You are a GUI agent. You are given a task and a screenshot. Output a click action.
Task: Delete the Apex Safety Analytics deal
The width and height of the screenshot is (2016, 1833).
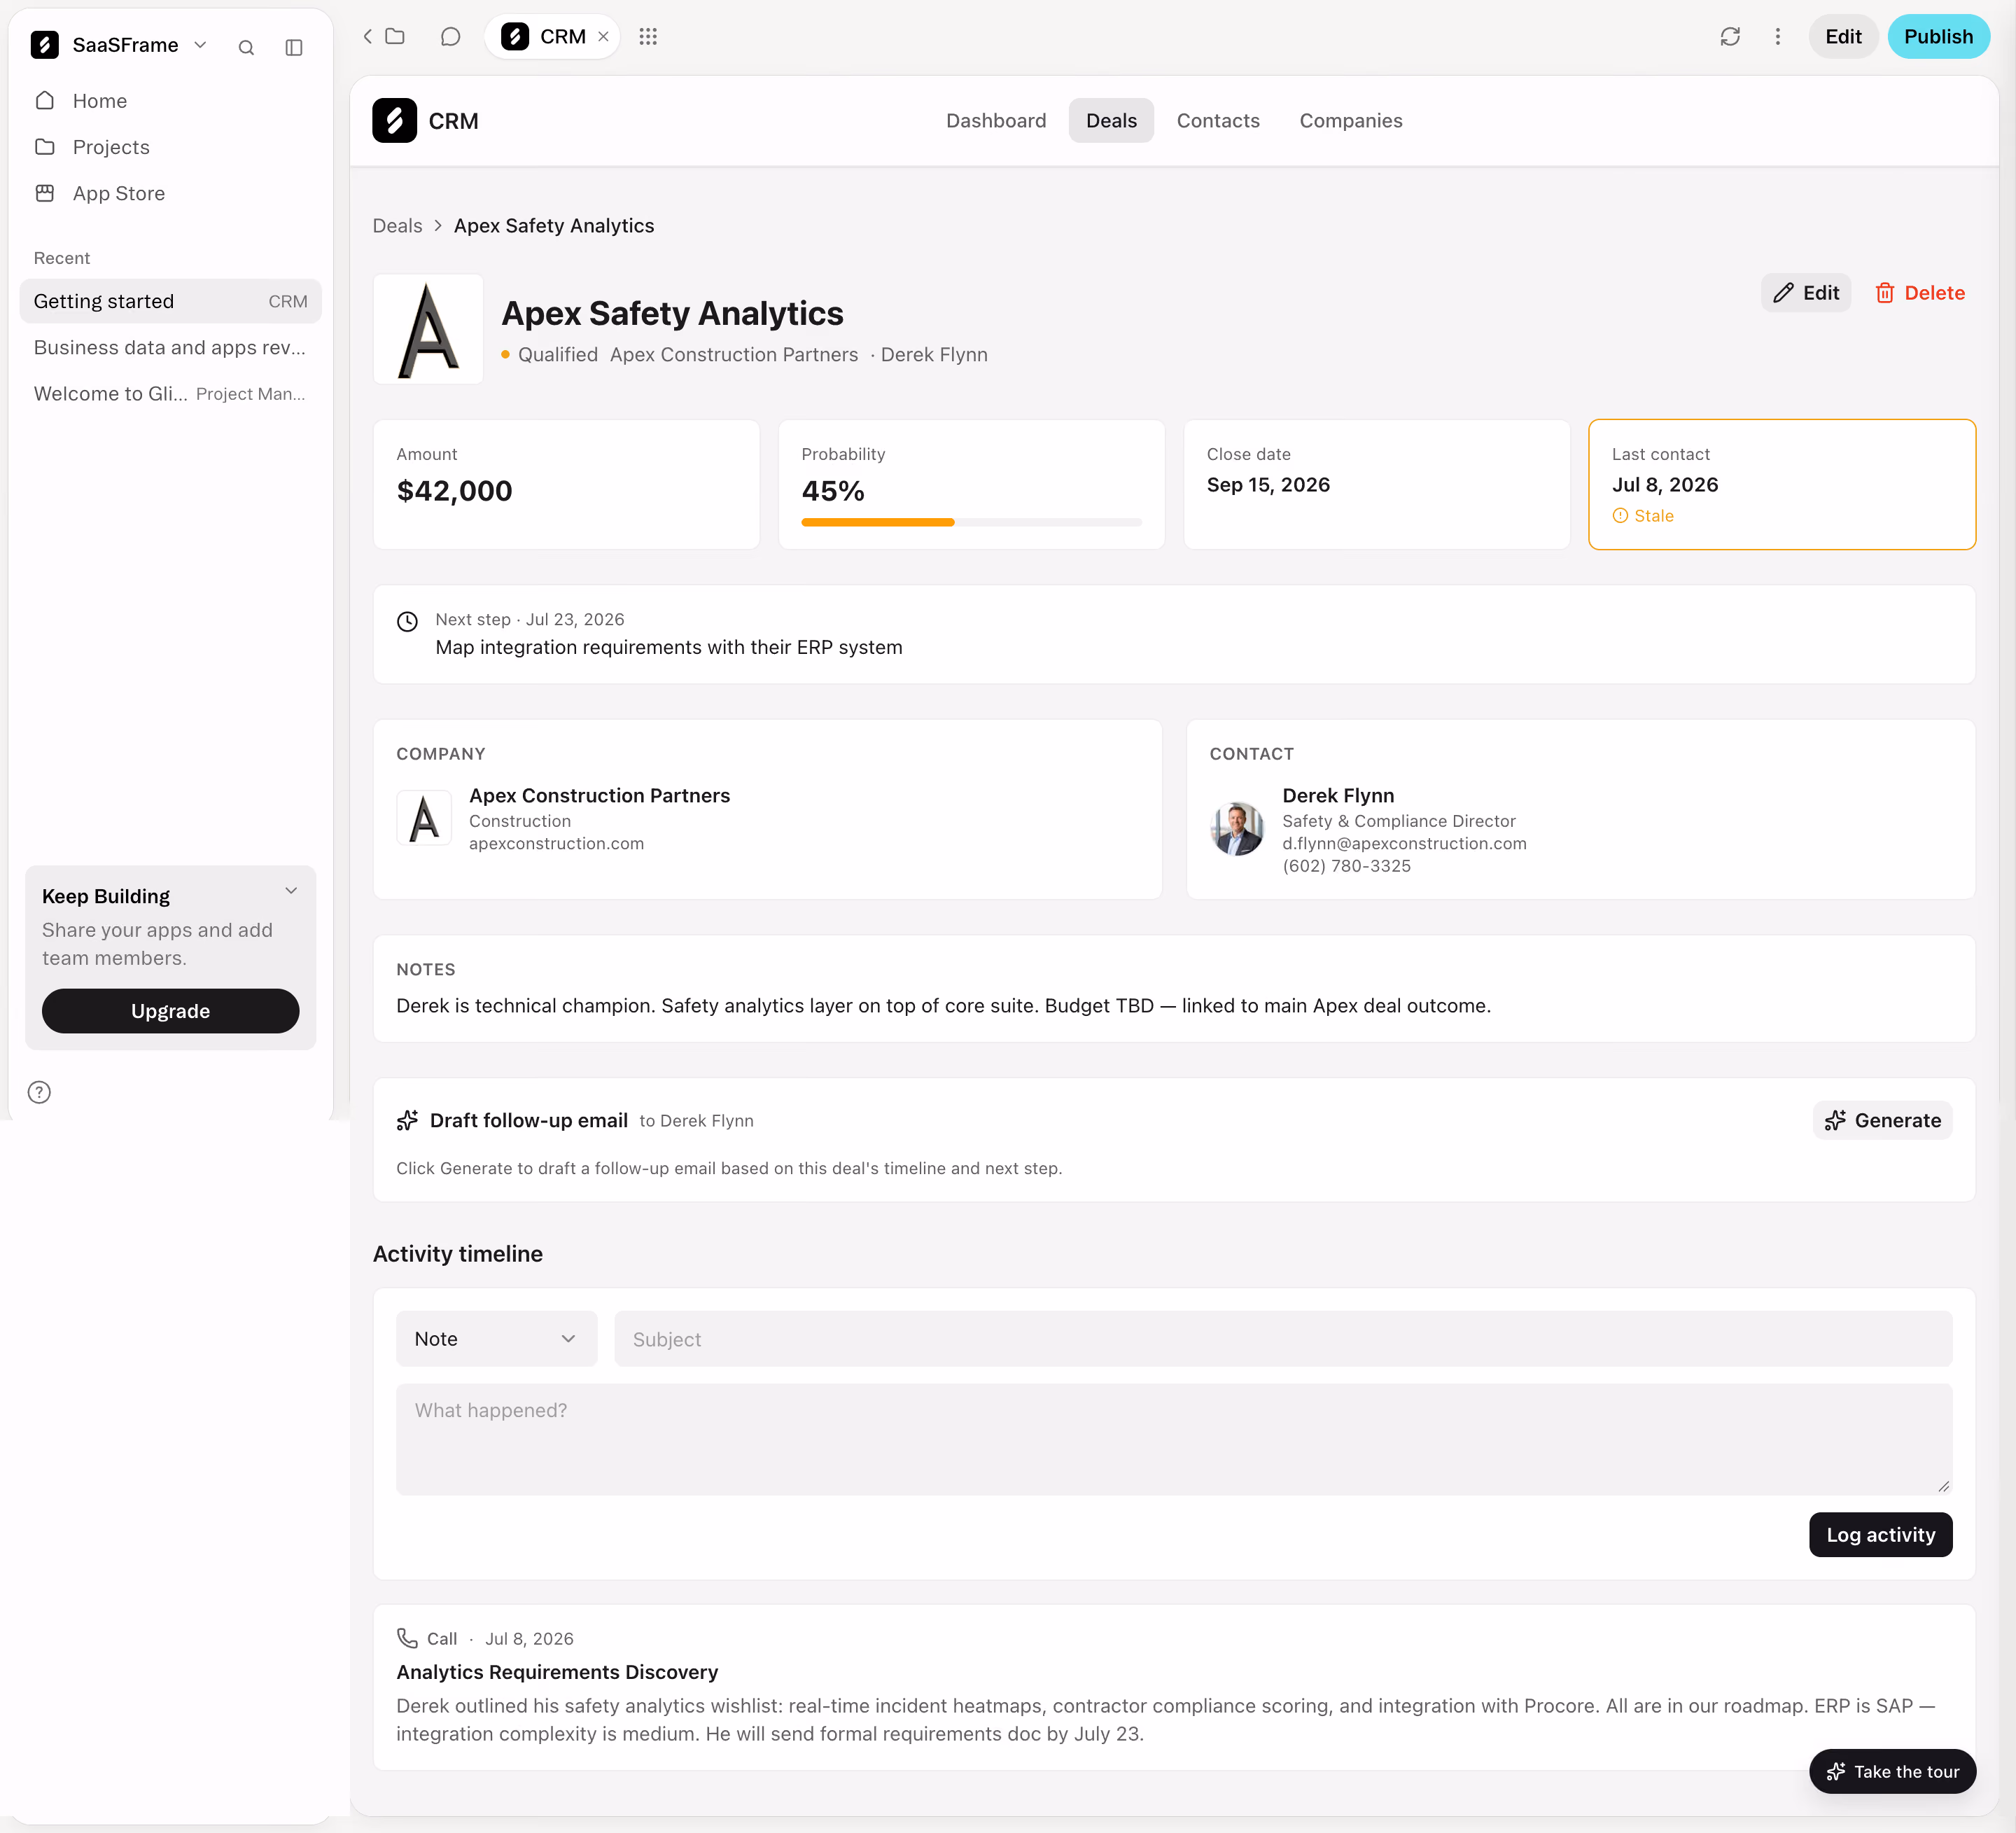[x=1920, y=293]
